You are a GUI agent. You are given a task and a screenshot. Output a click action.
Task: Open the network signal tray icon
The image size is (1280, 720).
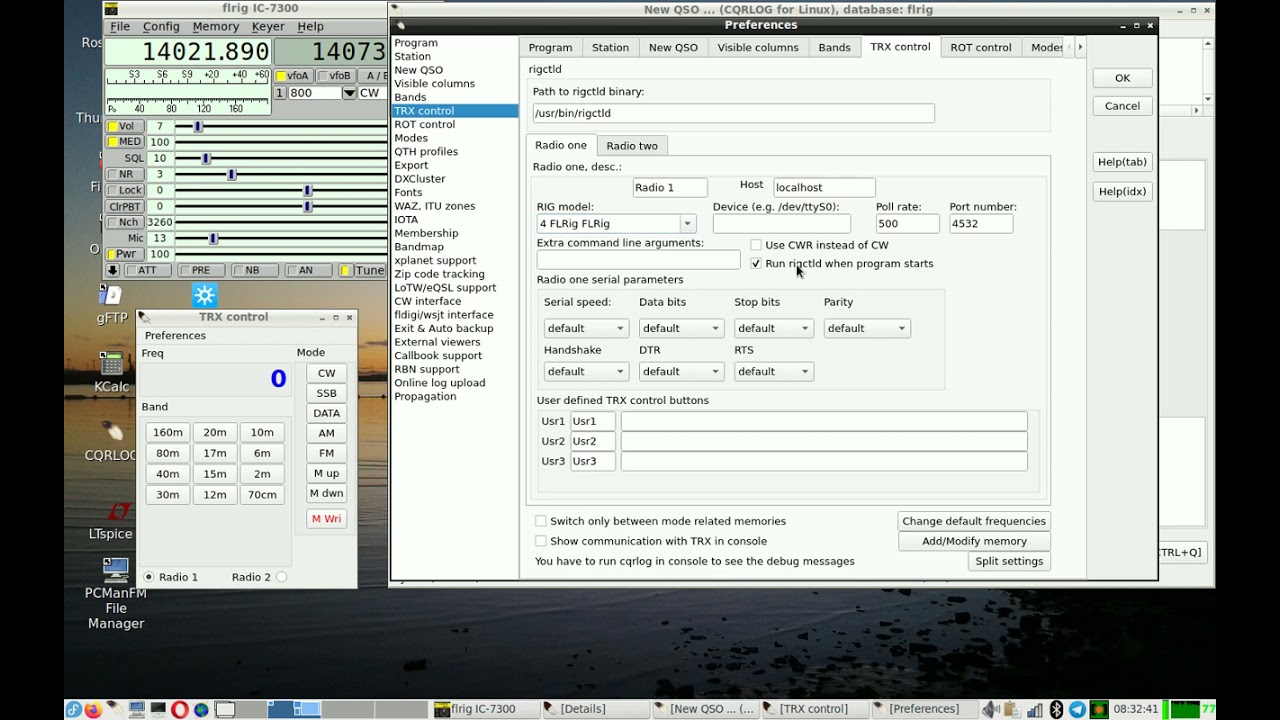pos(1034,710)
